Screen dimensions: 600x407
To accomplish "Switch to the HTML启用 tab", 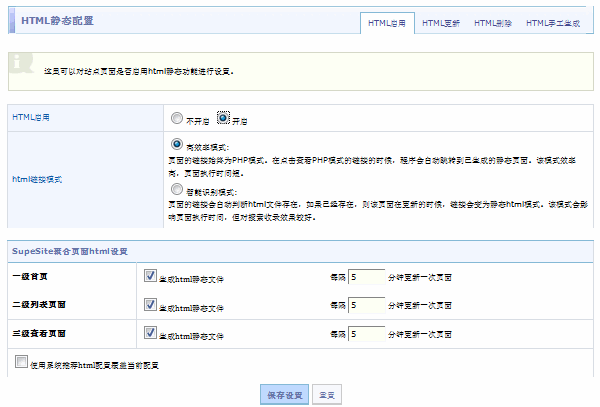I will (387, 22).
